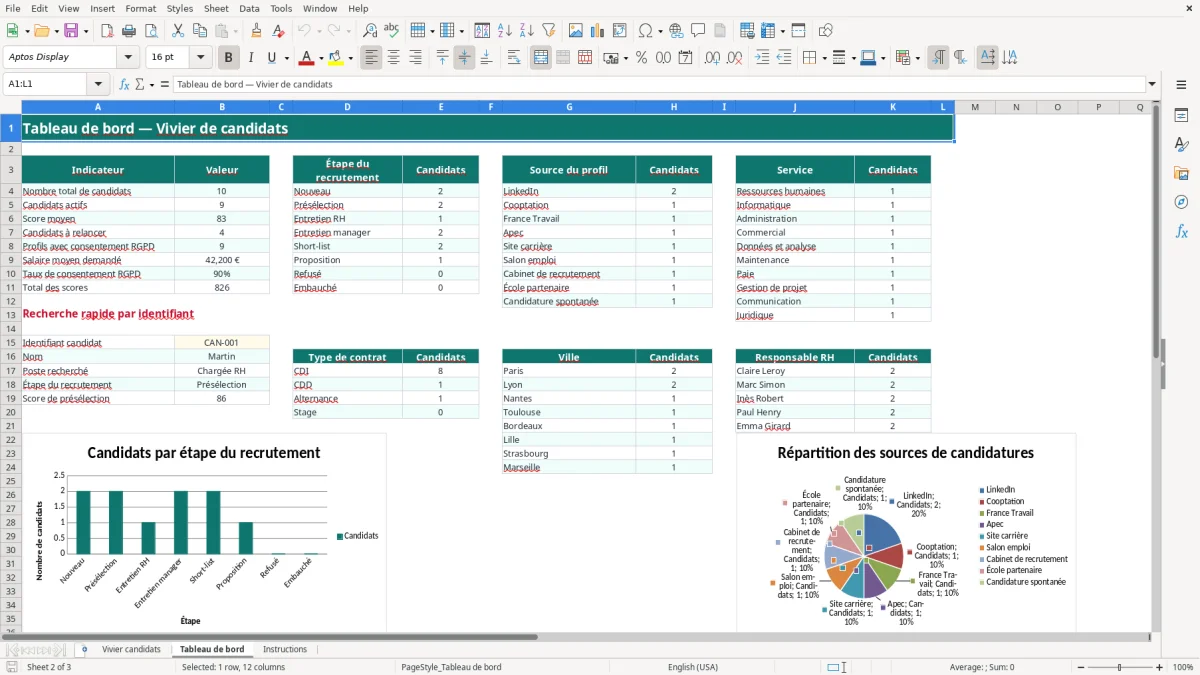
Task: Open sidebar Styles deck
Action: pos(1181,145)
